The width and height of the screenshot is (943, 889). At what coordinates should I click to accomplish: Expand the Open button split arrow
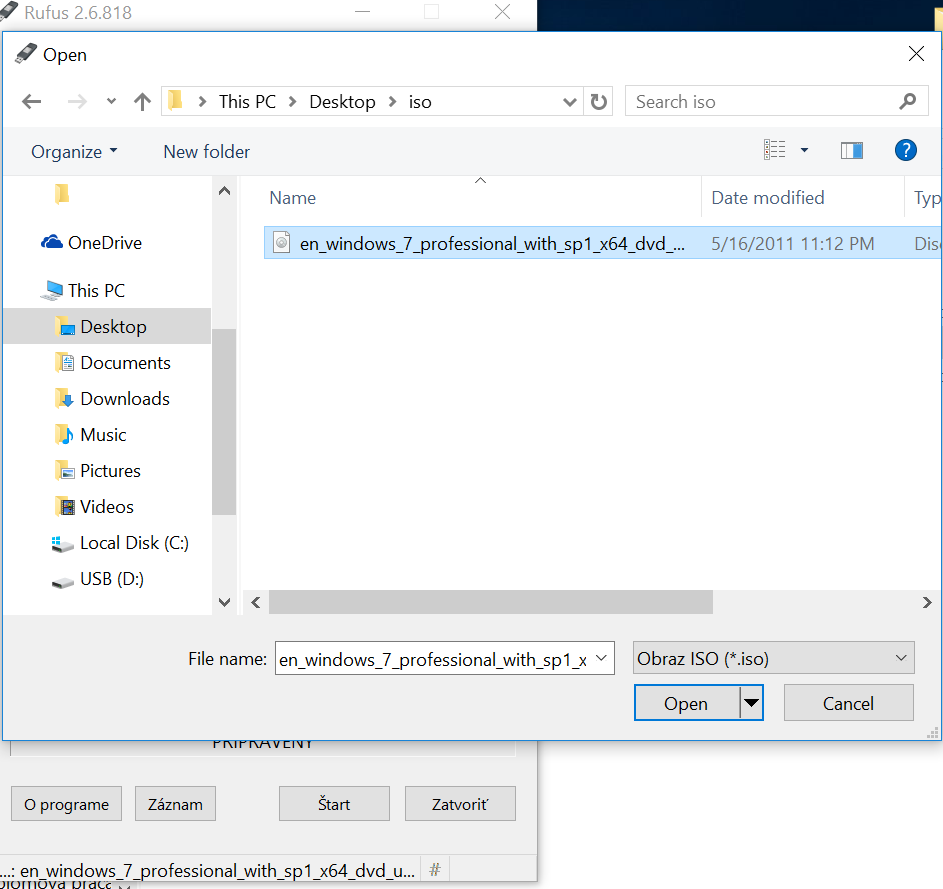coord(751,703)
